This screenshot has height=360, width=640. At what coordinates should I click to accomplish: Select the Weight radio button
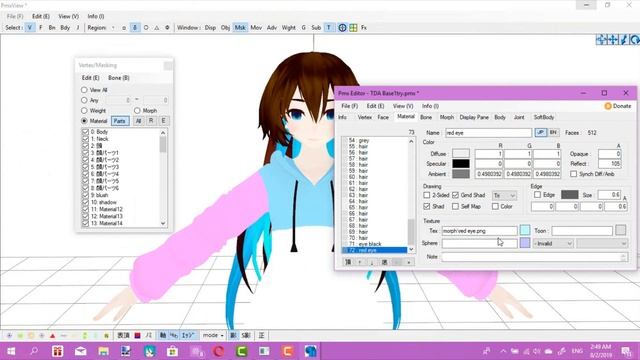point(84,111)
